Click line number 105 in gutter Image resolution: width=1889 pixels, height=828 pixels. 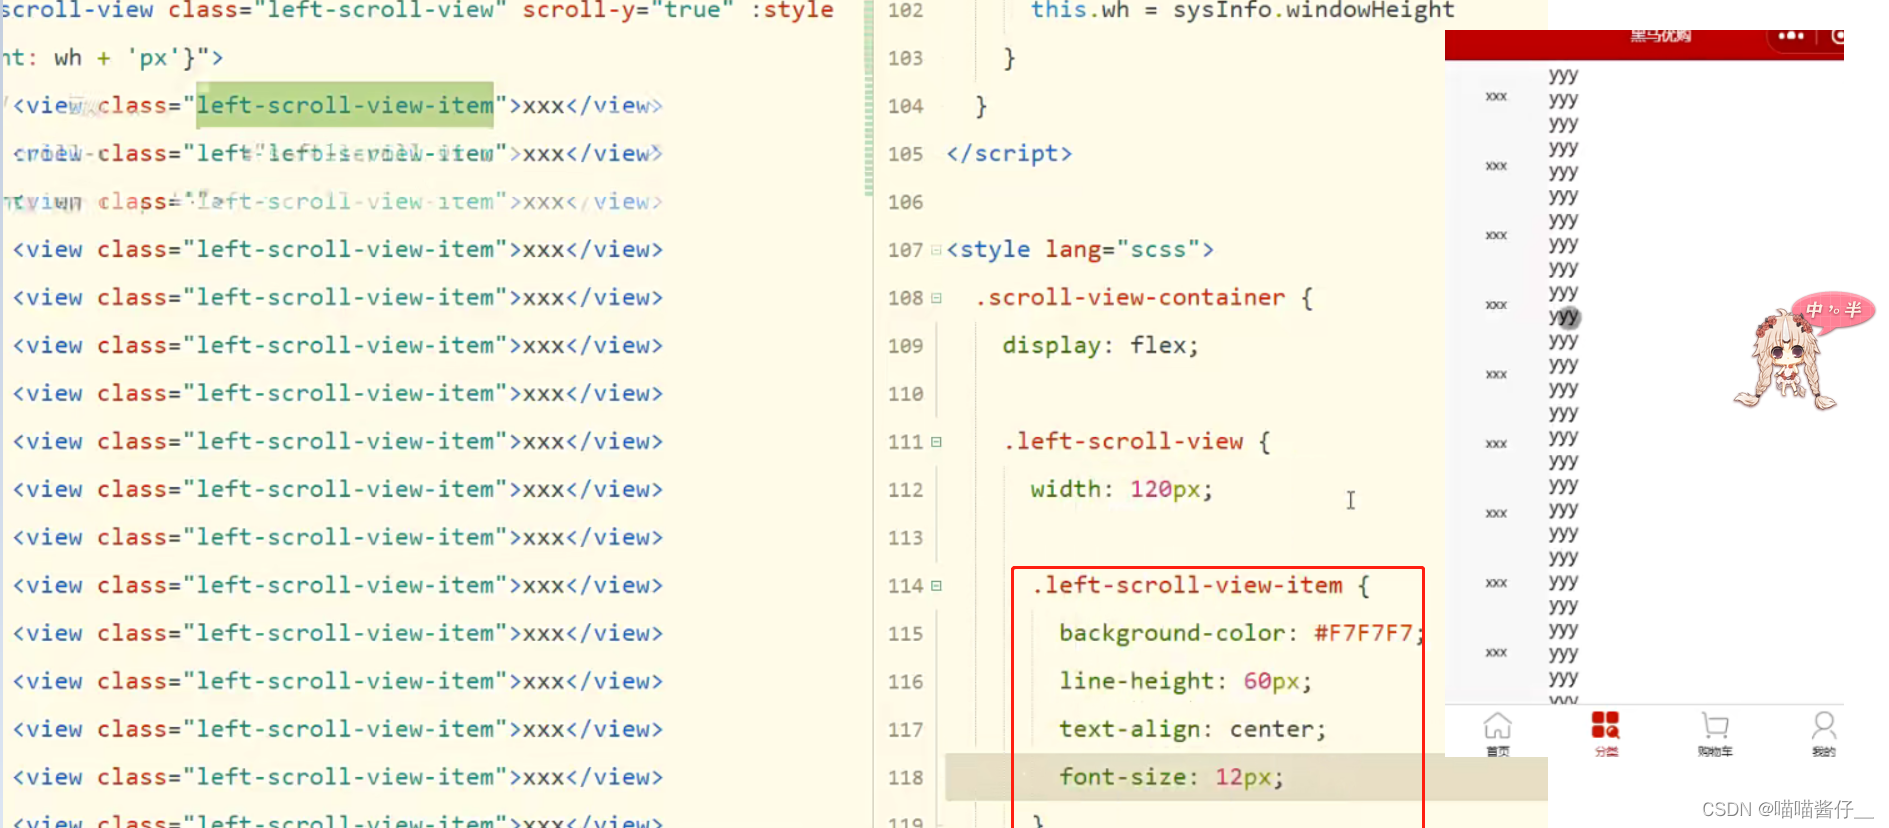(x=906, y=154)
